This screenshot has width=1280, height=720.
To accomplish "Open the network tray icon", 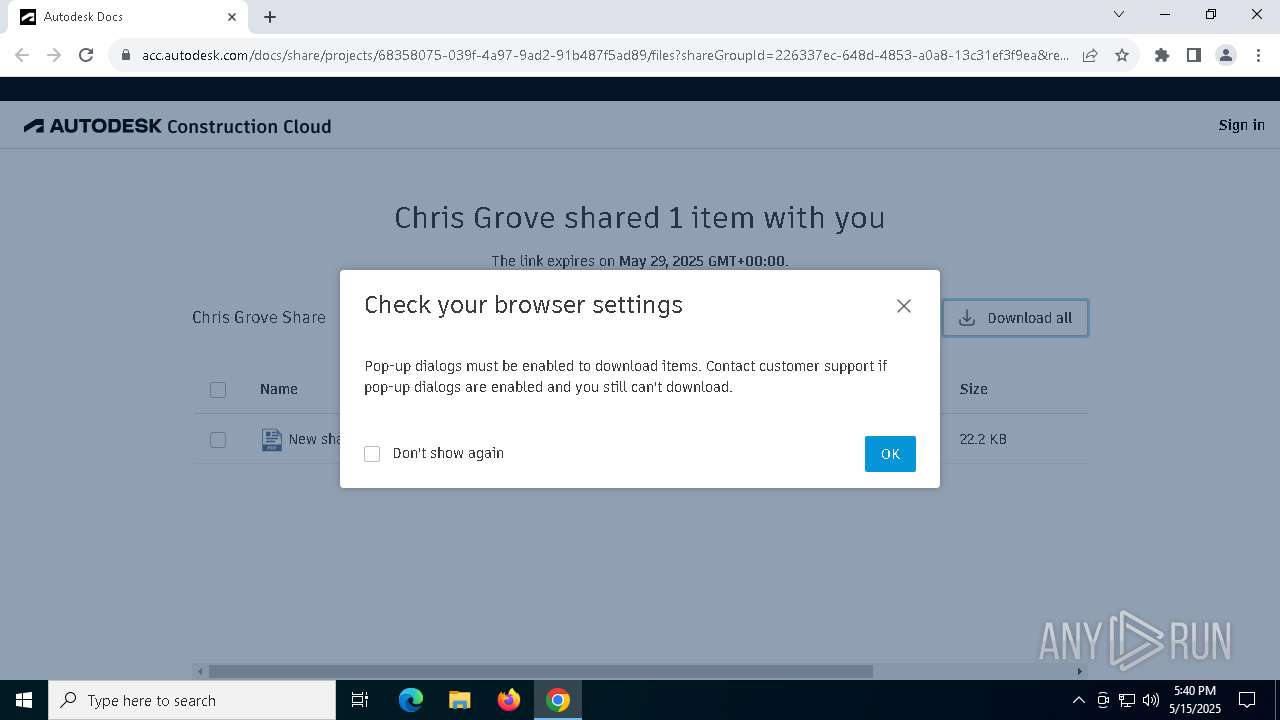I will coord(1127,700).
